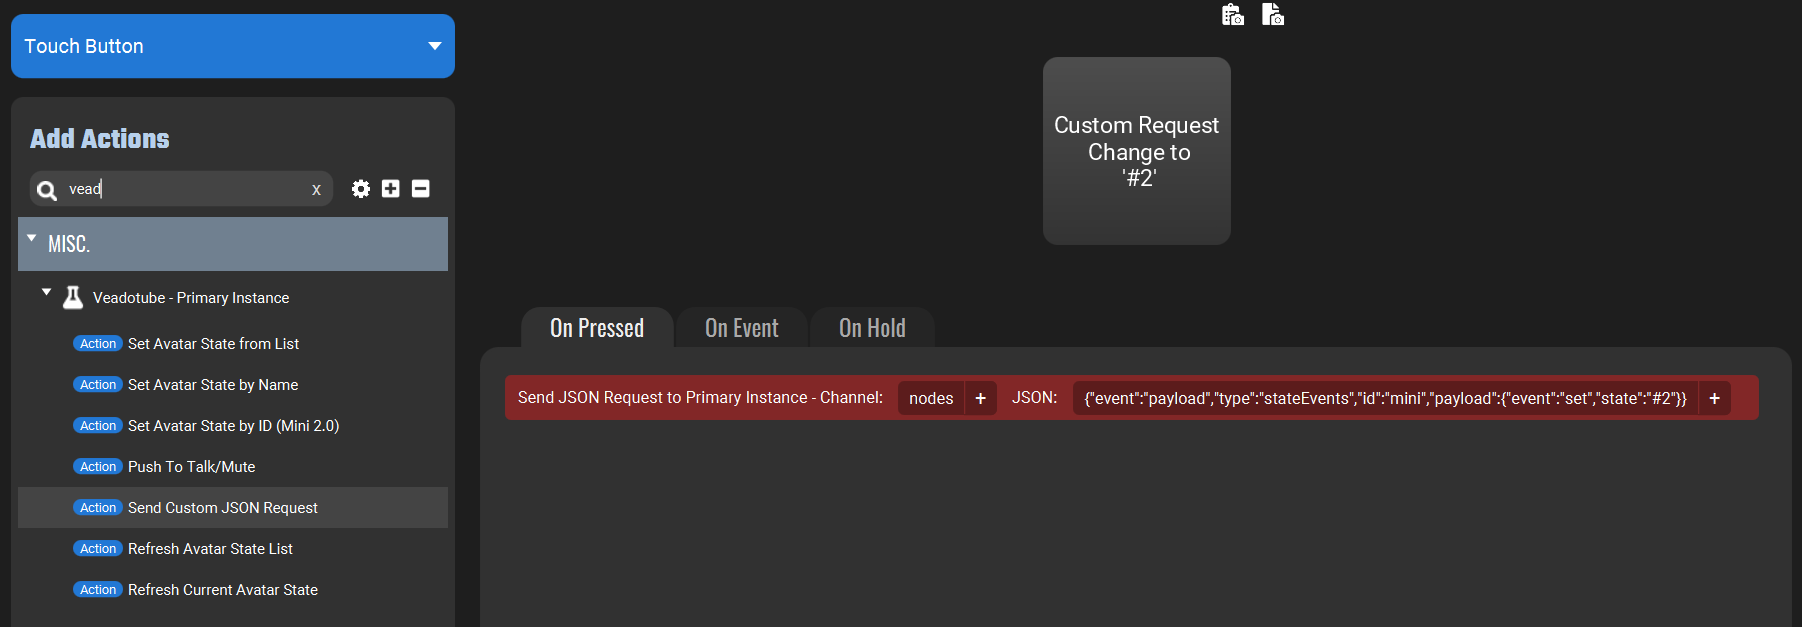This screenshot has height=627, width=1802.
Task: Switch to the On Hold tab
Action: (x=872, y=328)
